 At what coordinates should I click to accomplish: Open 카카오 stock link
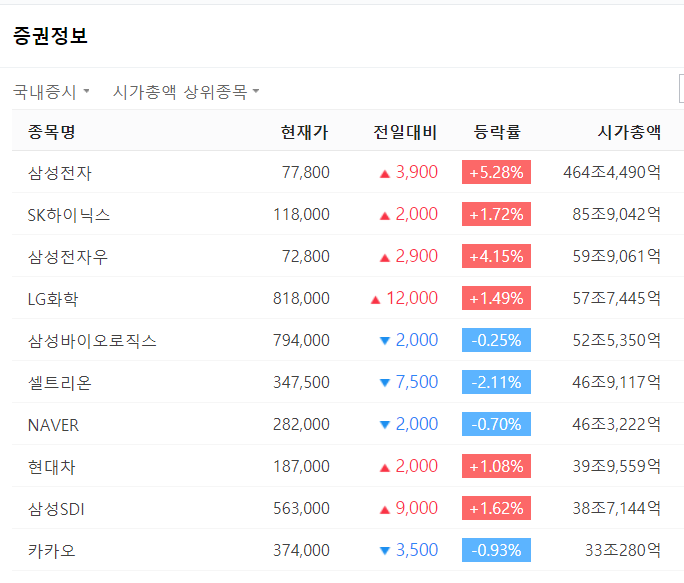(x=51, y=551)
